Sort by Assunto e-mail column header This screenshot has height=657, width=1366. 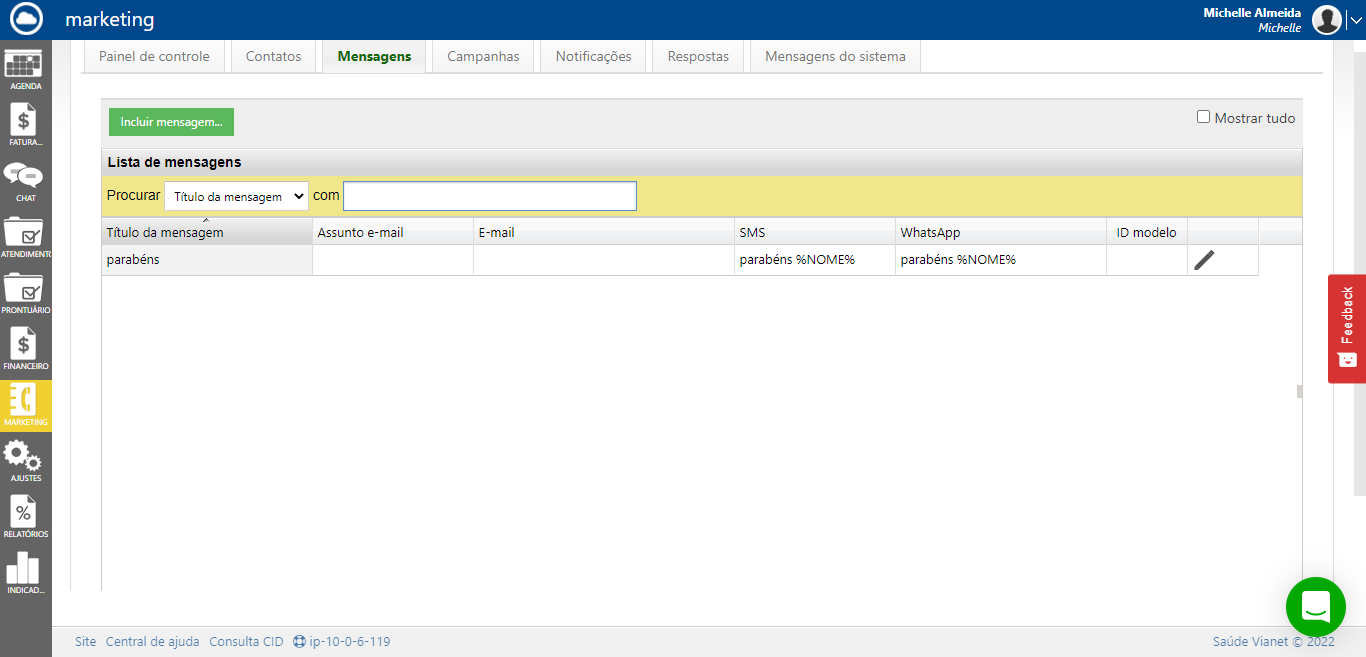(393, 232)
